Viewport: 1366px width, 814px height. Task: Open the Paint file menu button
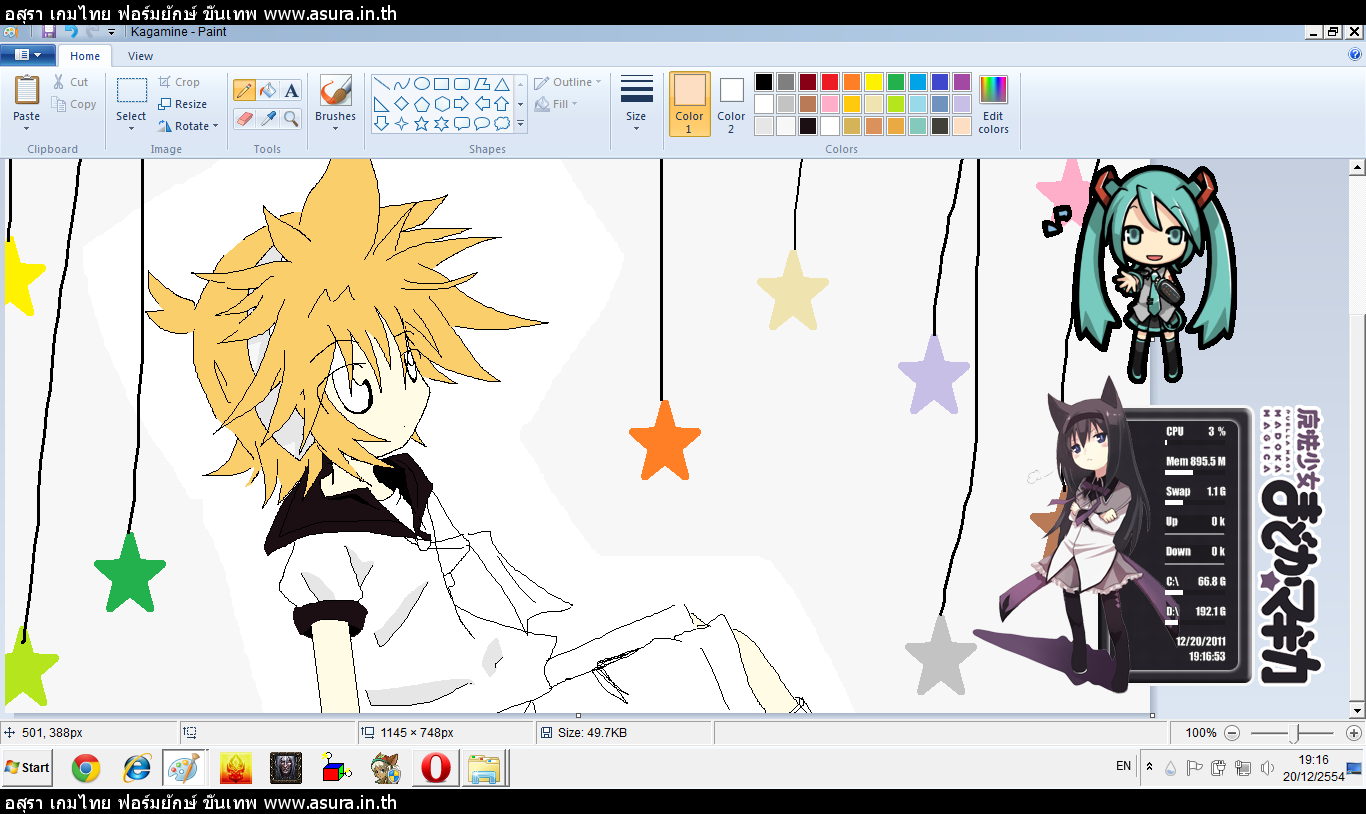pyautogui.click(x=28, y=55)
